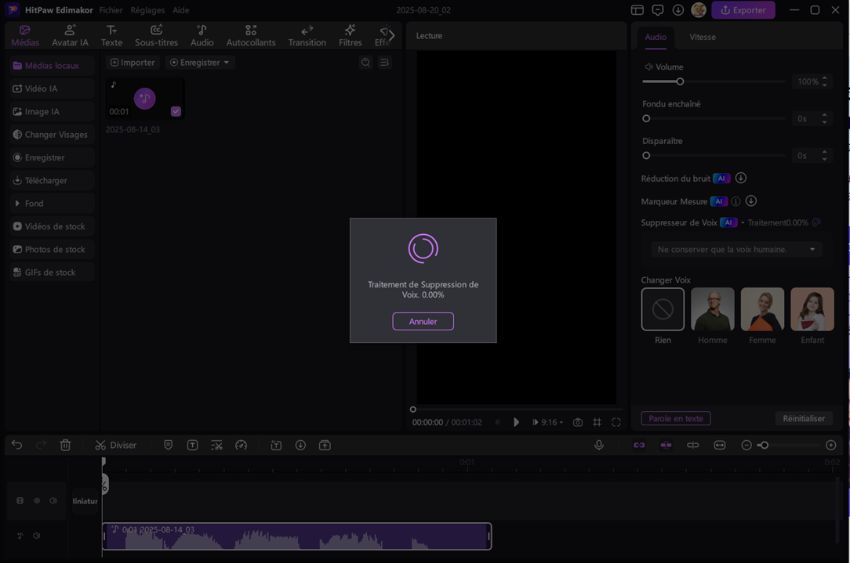
Task: Adjust the Volume slider handle
Action: (x=680, y=82)
